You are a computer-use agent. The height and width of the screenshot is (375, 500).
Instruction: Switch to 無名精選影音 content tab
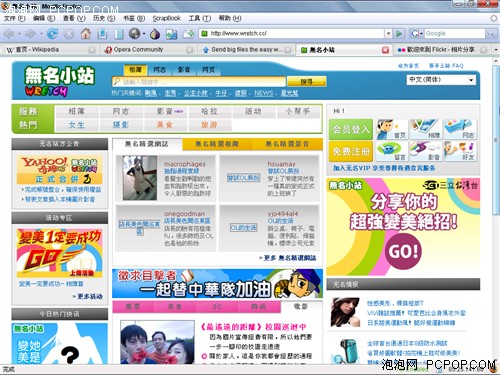tap(287, 144)
